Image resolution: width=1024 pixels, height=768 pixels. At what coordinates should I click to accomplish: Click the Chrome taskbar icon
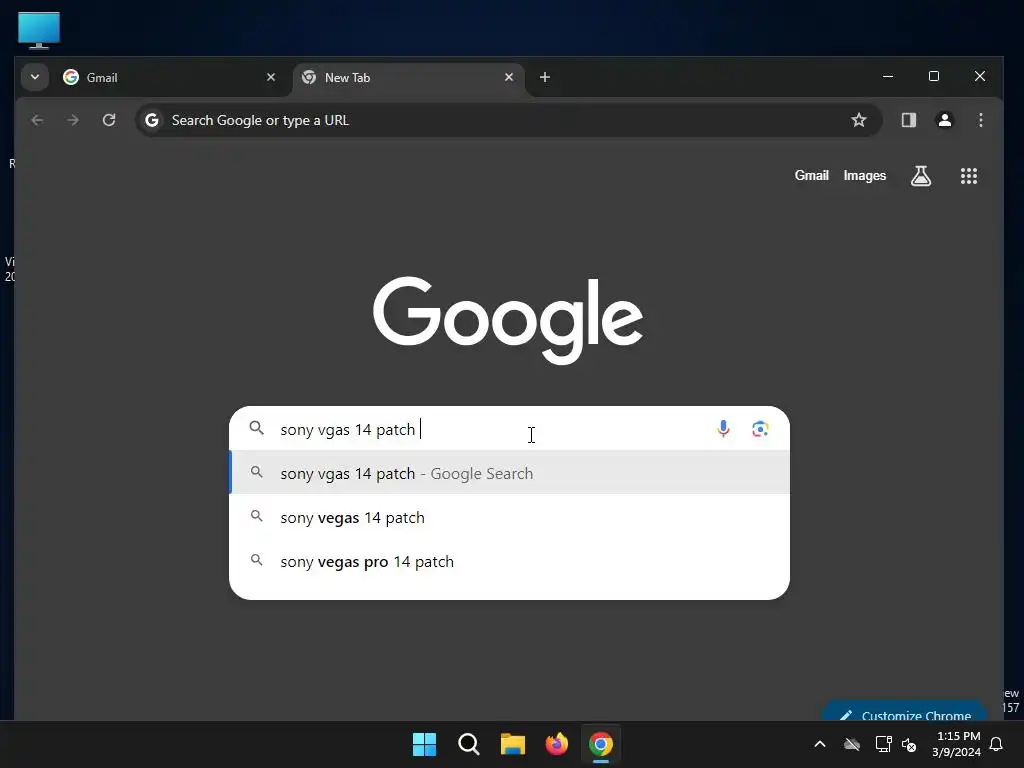tap(601, 744)
